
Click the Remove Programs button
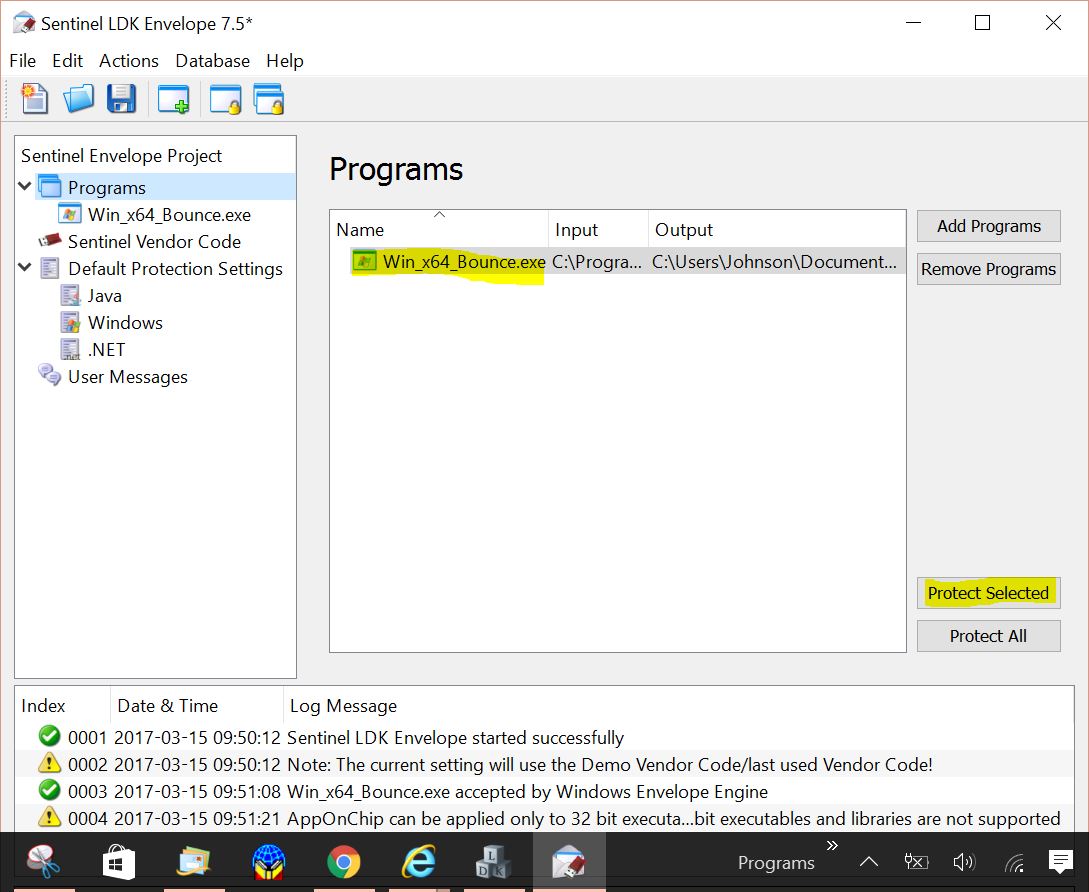pos(988,269)
